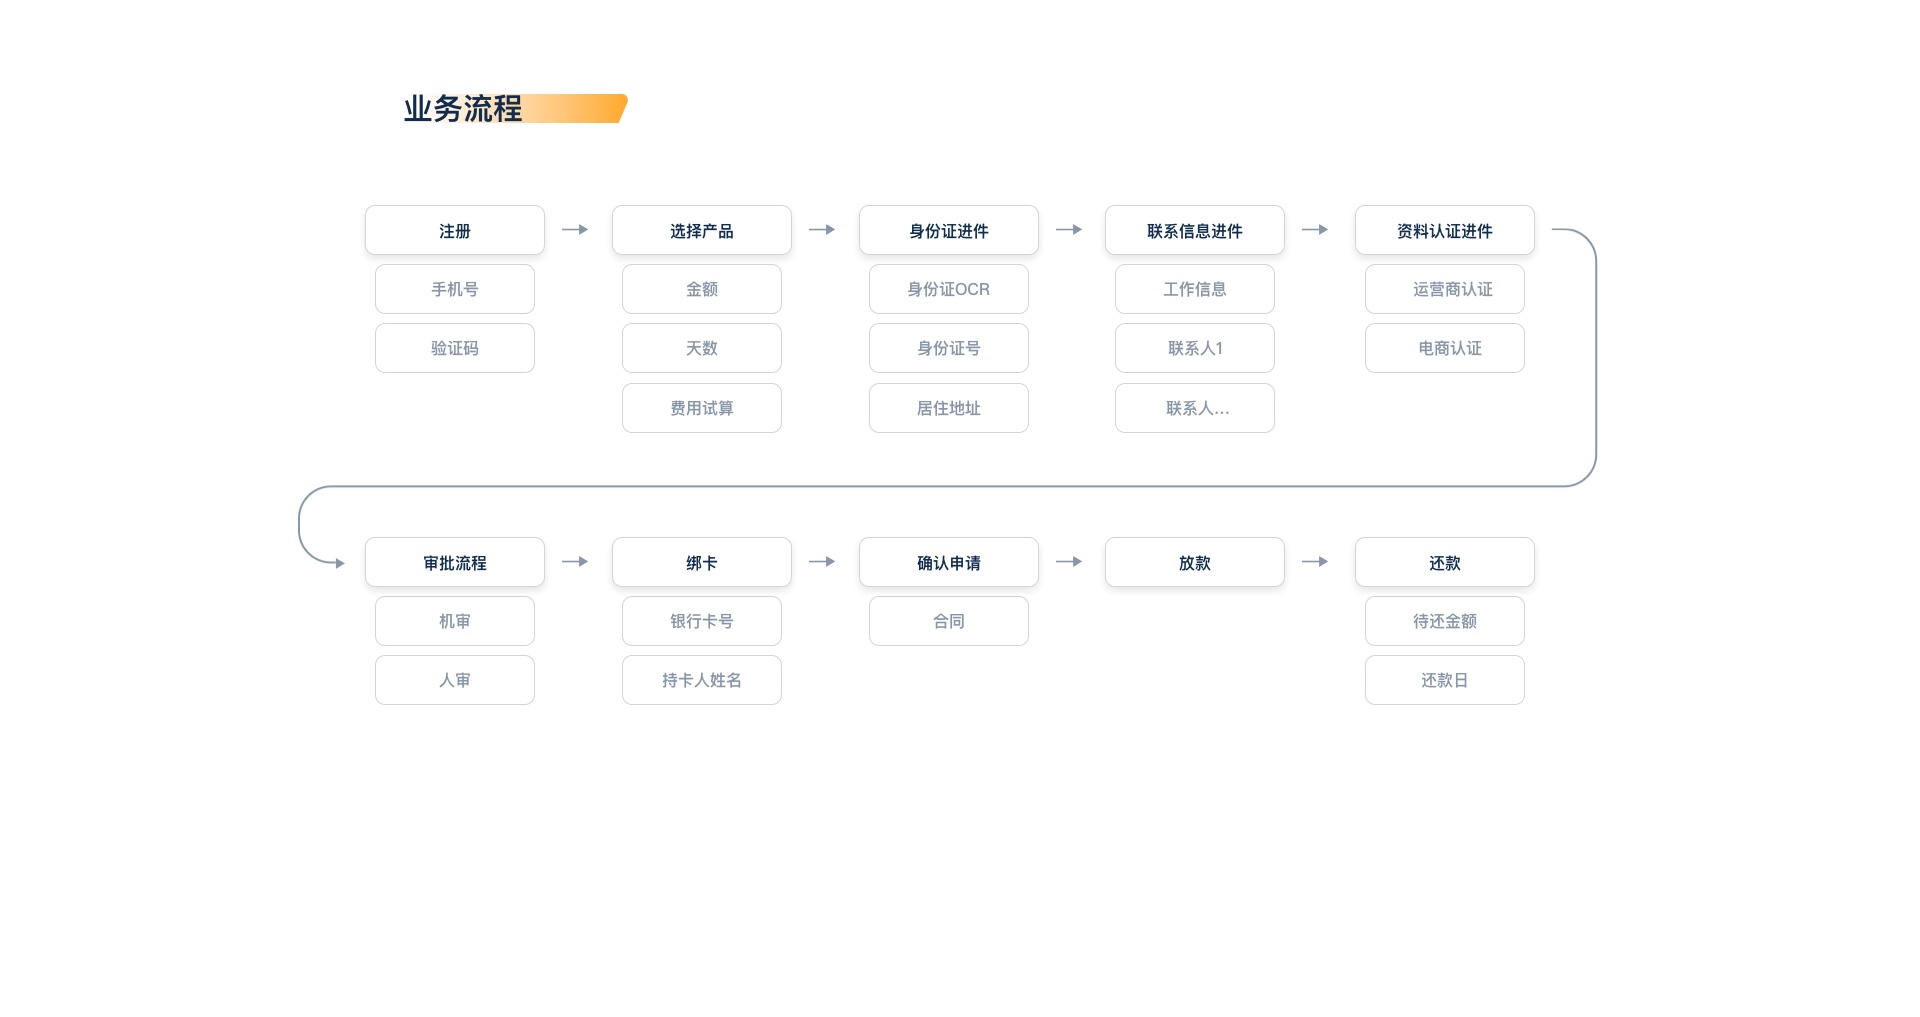Screen dimensions: 1920x1017
Task: Click the 业务流程 title heading
Action: click(463, 108)
